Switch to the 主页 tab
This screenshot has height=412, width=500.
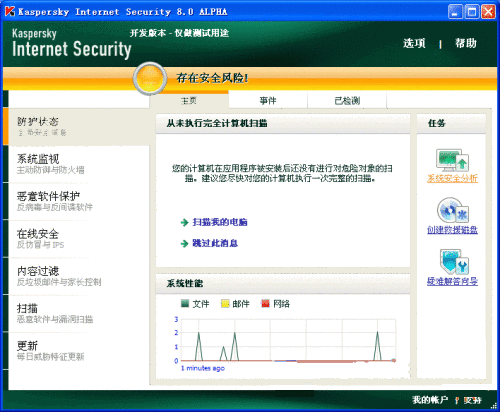tap(189, 100)
